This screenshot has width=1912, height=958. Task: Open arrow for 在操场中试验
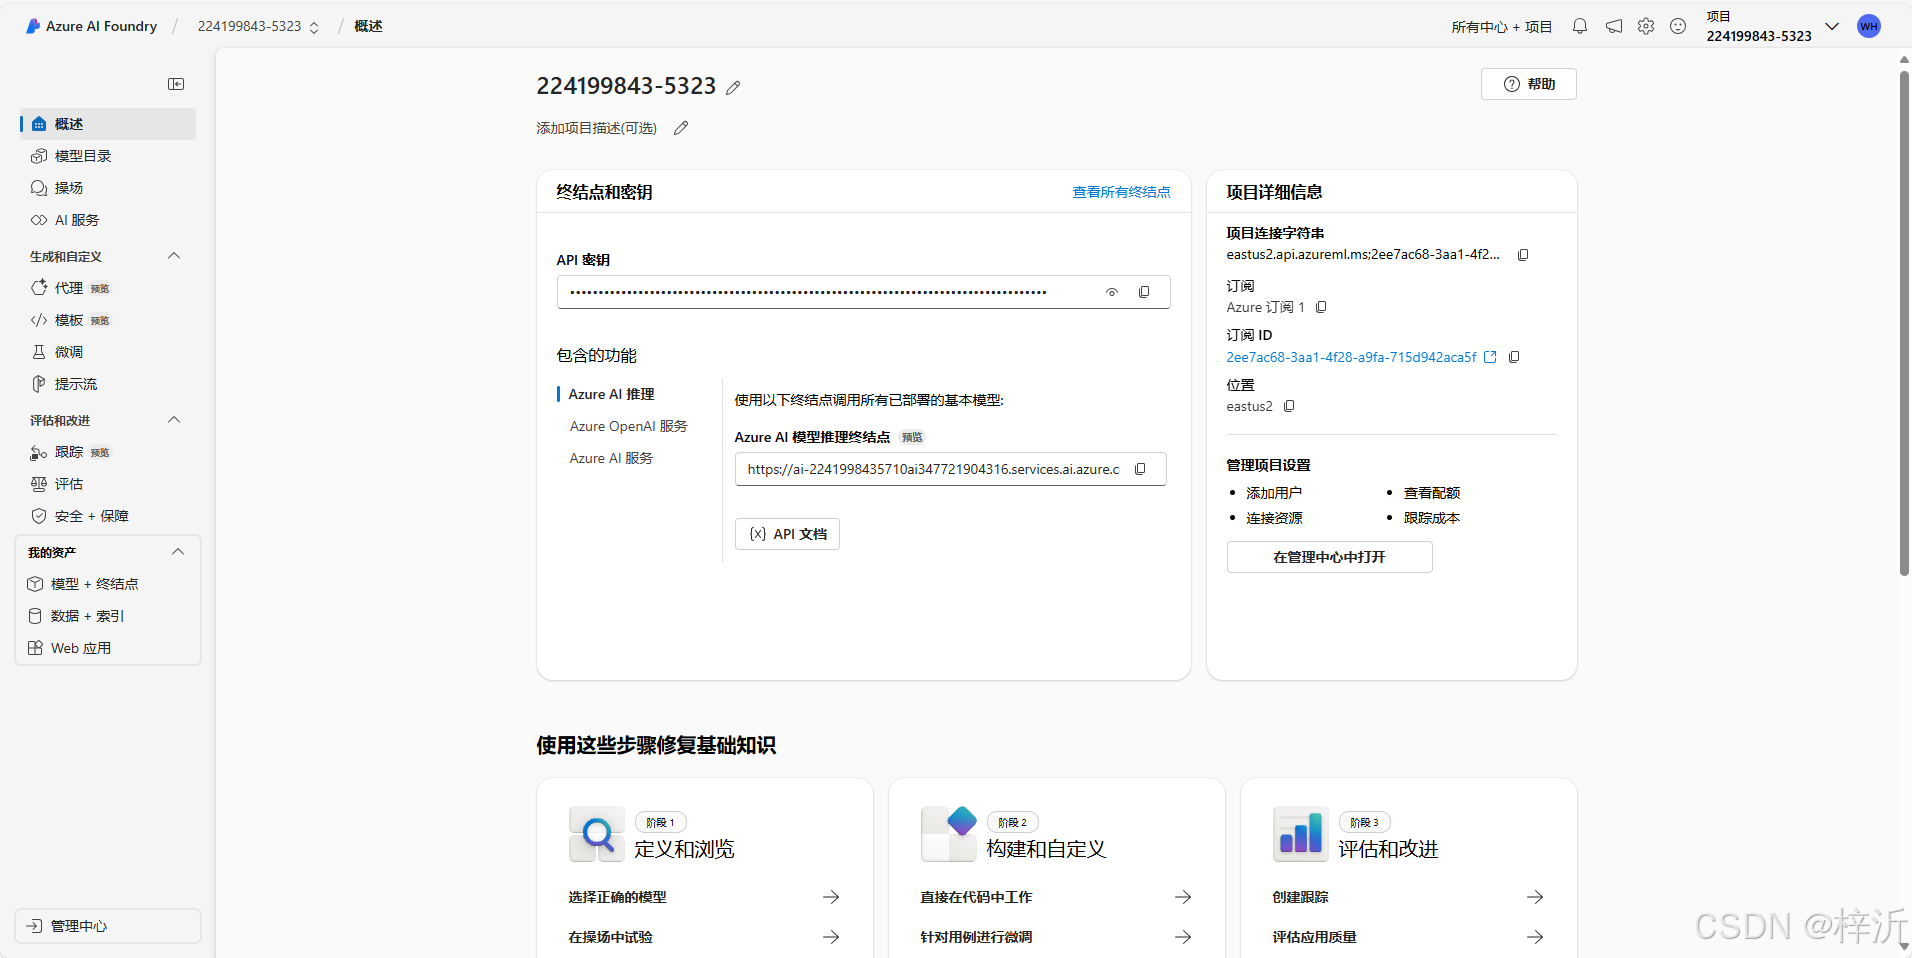point(831,937)
